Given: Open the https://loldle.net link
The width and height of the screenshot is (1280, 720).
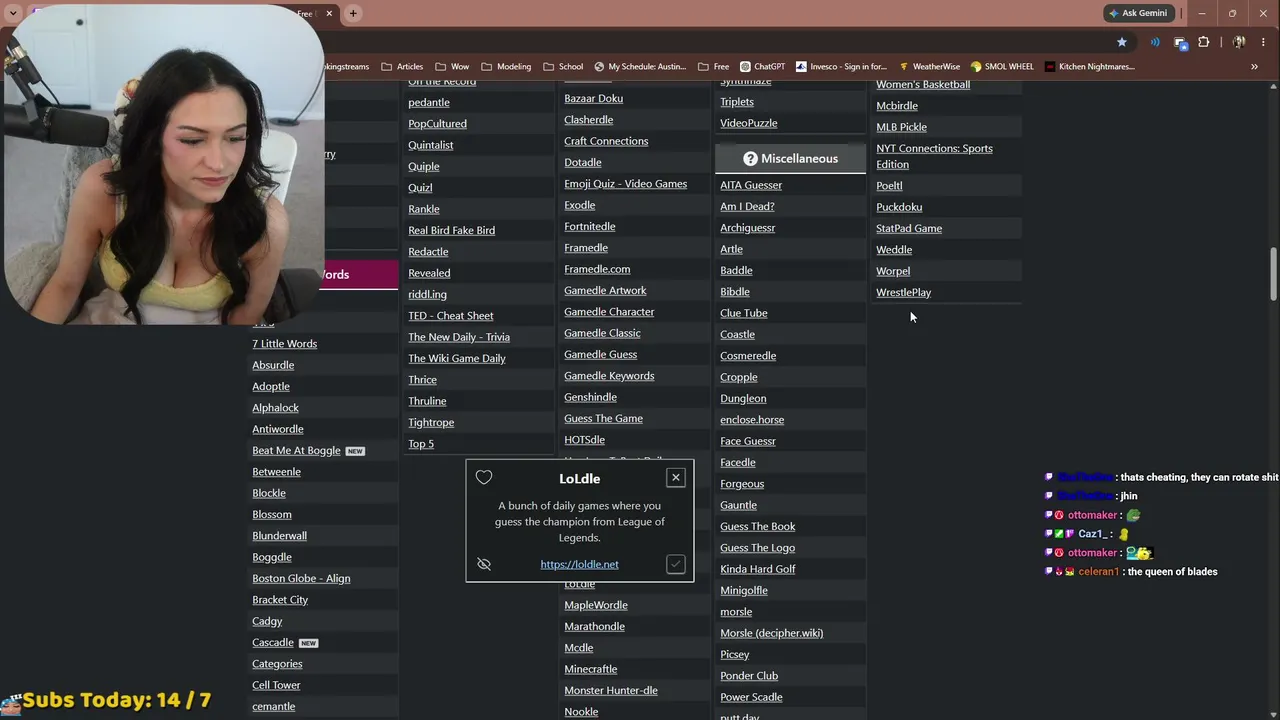Looking at the screenshot, I should [x=579, y=564].
